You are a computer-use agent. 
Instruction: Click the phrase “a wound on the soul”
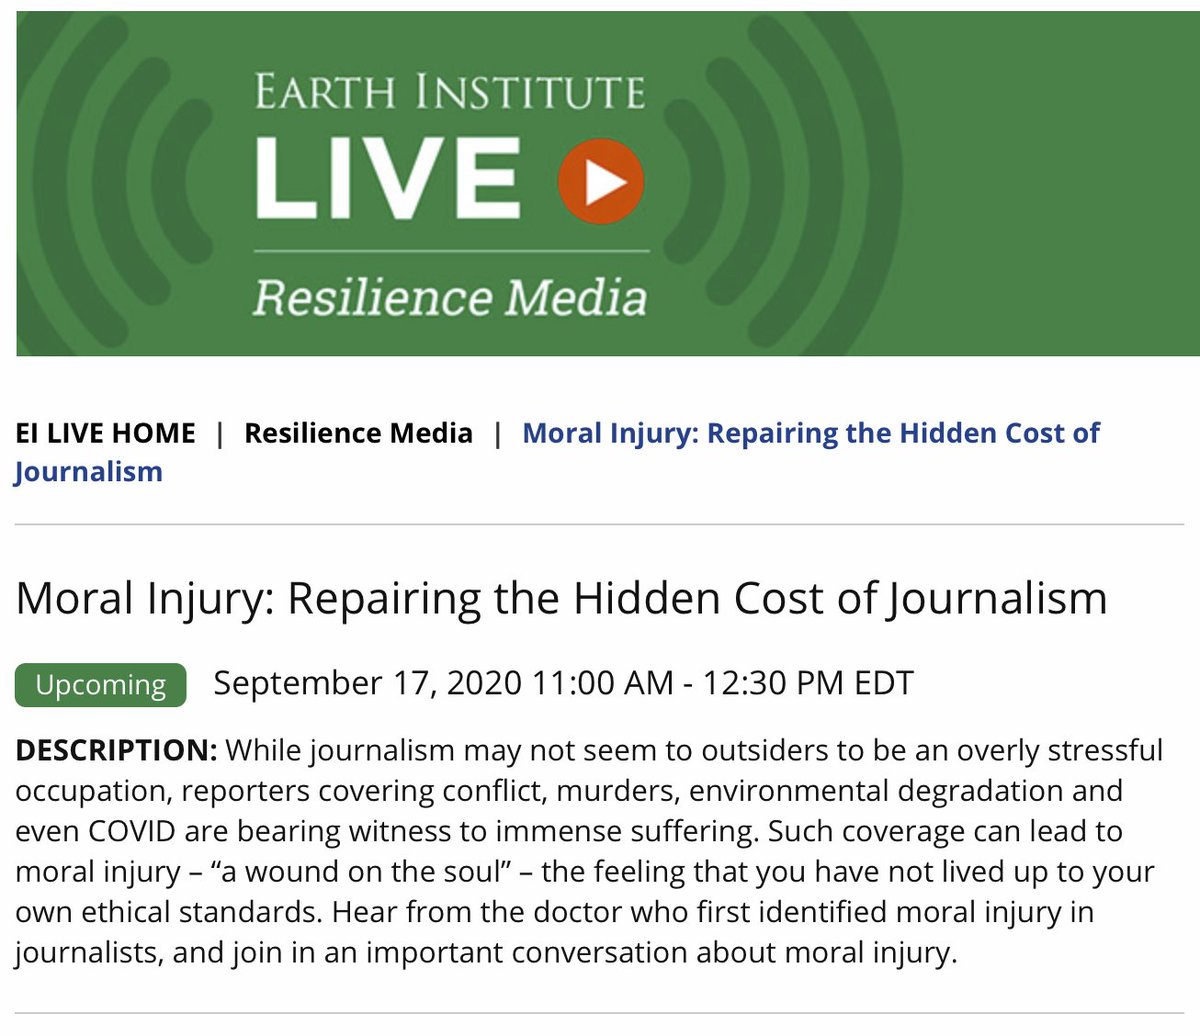click(362, 872)
